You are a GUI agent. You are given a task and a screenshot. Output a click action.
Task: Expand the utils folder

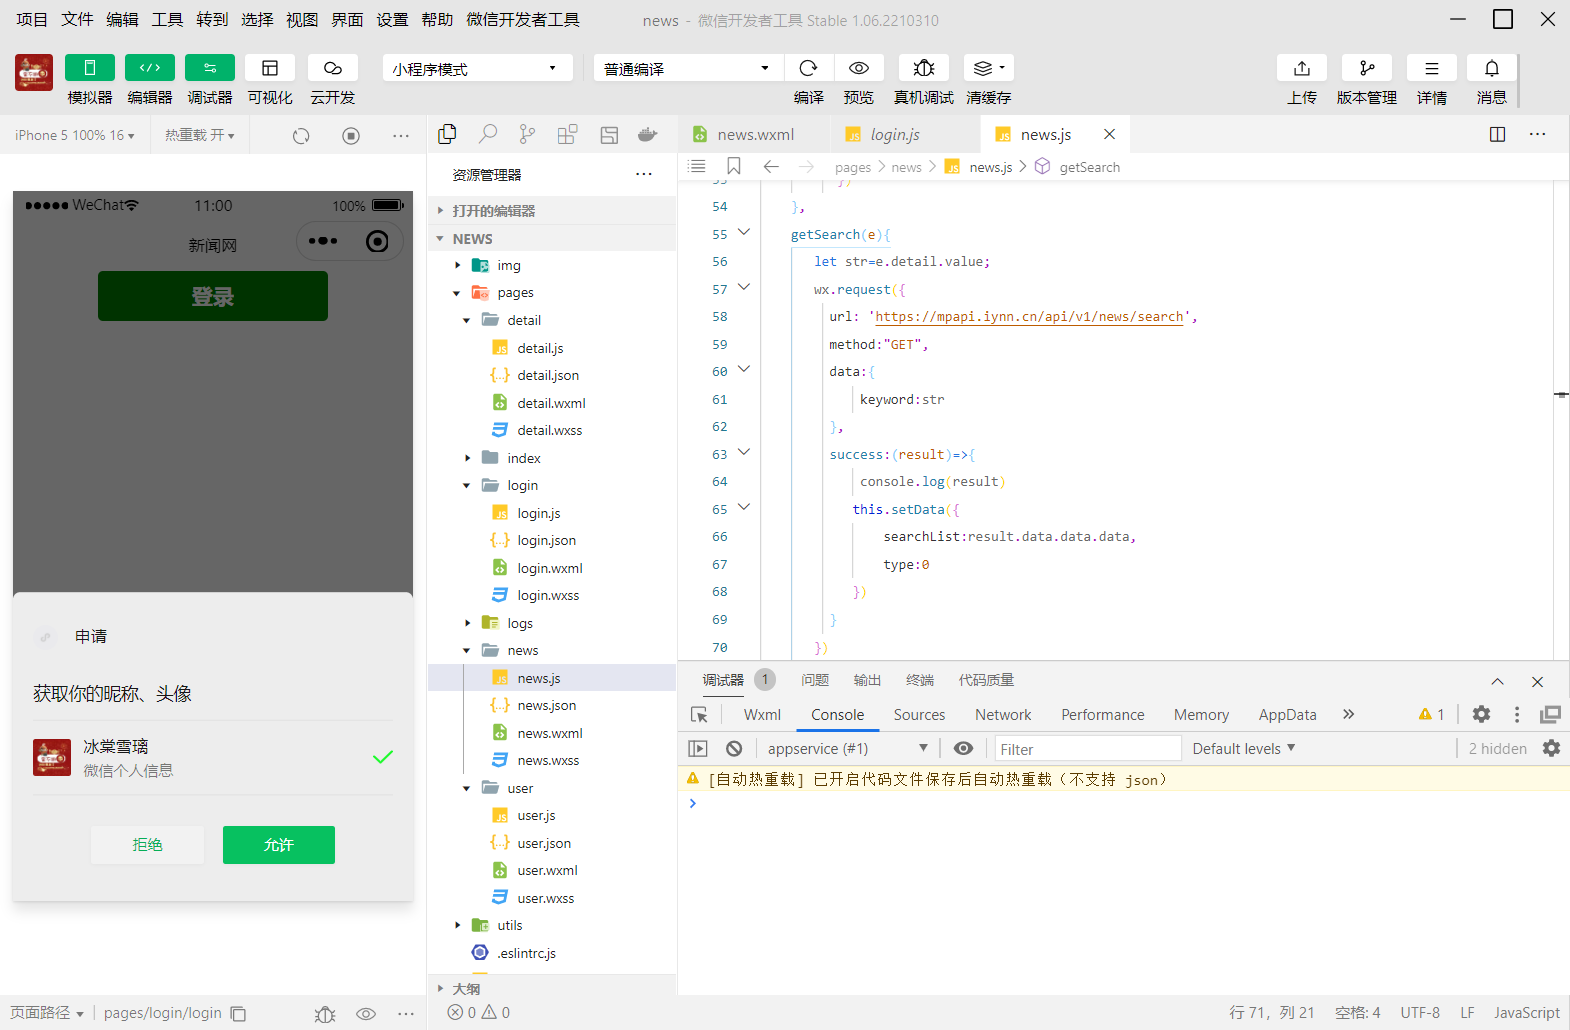click(x=458, y=926)
